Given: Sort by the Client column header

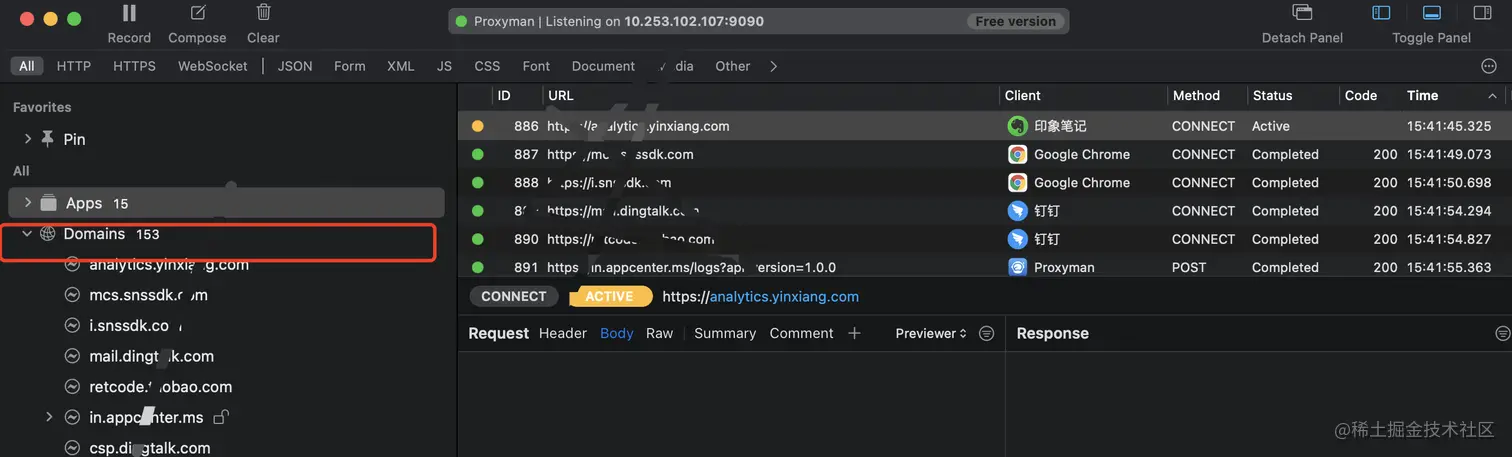Looking at the screenshot, I should [1023, 95].
